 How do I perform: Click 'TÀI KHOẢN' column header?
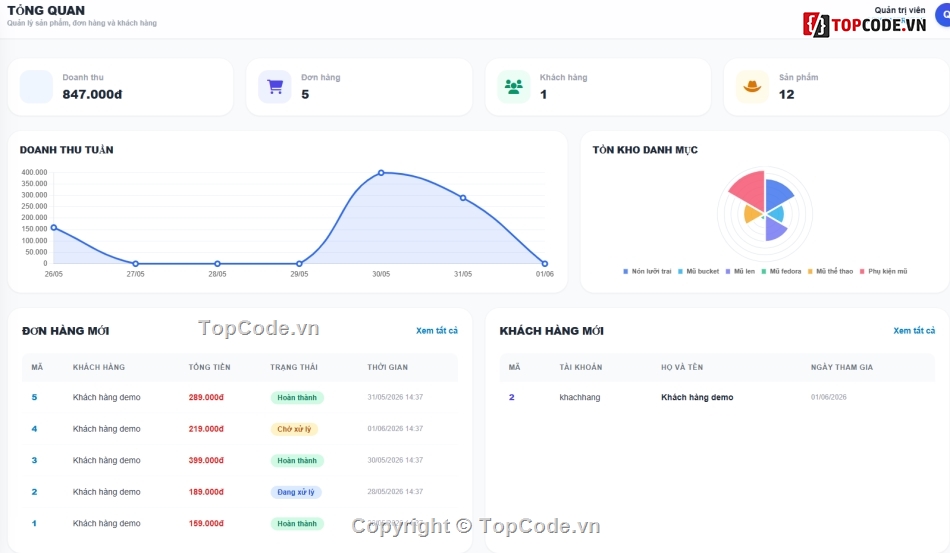pyautogui.click(x=580, y=367)
